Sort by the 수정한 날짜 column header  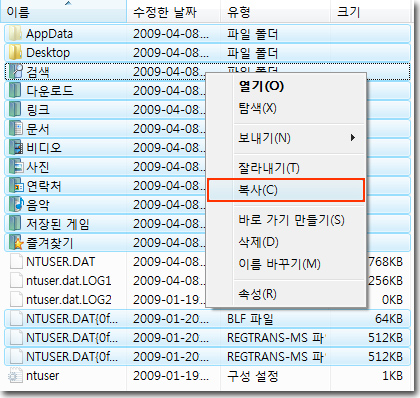173,12
